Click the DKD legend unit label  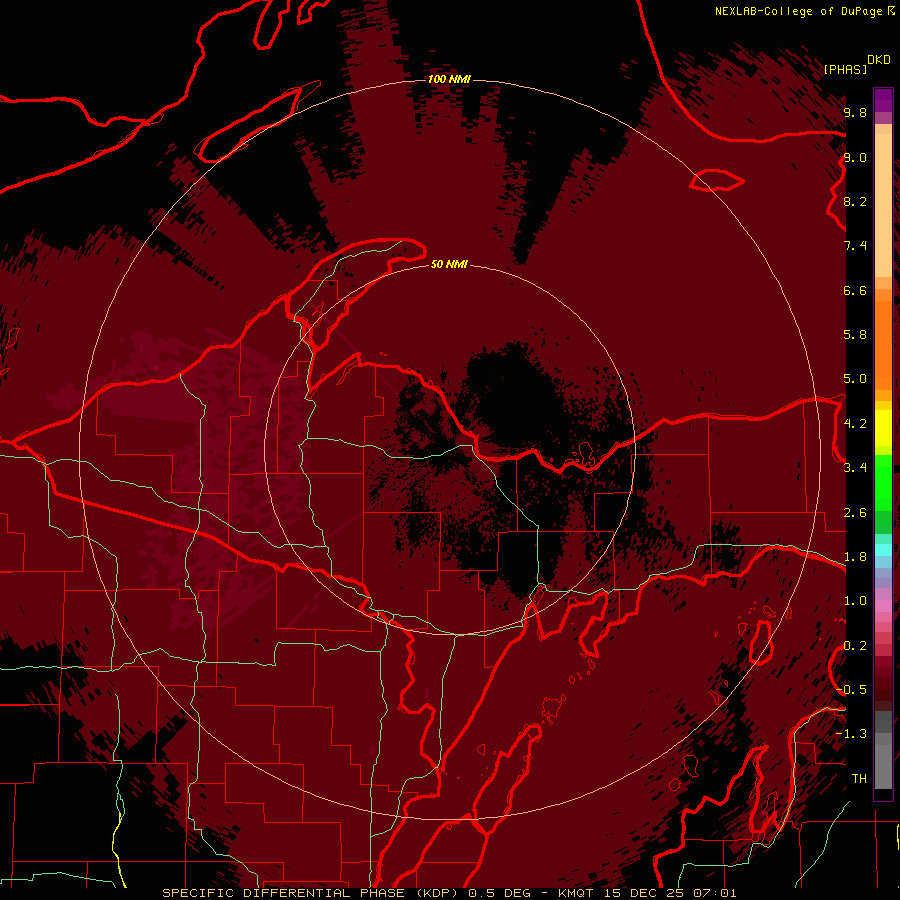pyautogui.click(x=879, y=60)
